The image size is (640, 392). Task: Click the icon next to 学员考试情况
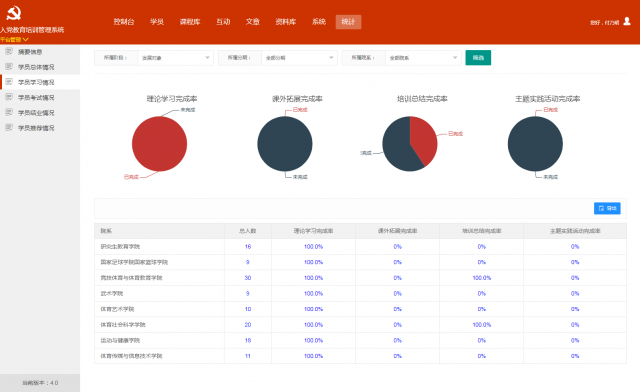click(x=9, y=97)
